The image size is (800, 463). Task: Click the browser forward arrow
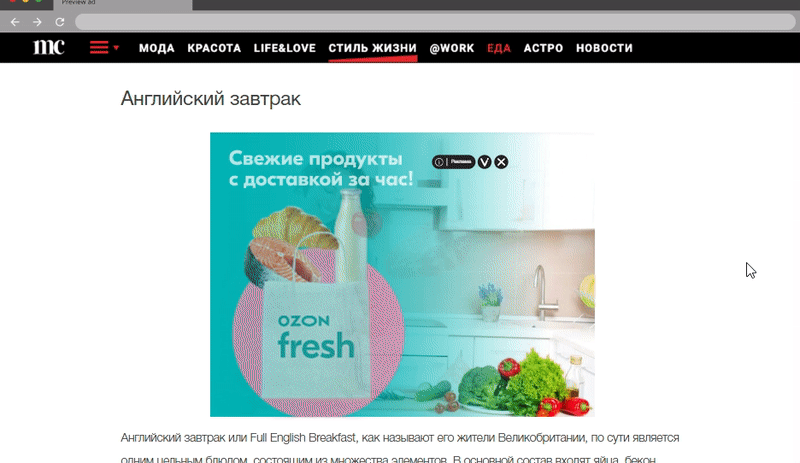37,22
